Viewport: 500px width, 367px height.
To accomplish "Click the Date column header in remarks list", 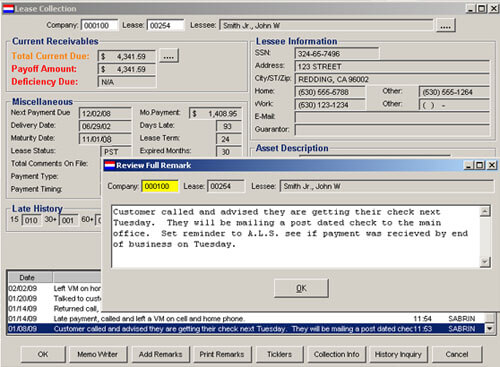I will 30,277.
